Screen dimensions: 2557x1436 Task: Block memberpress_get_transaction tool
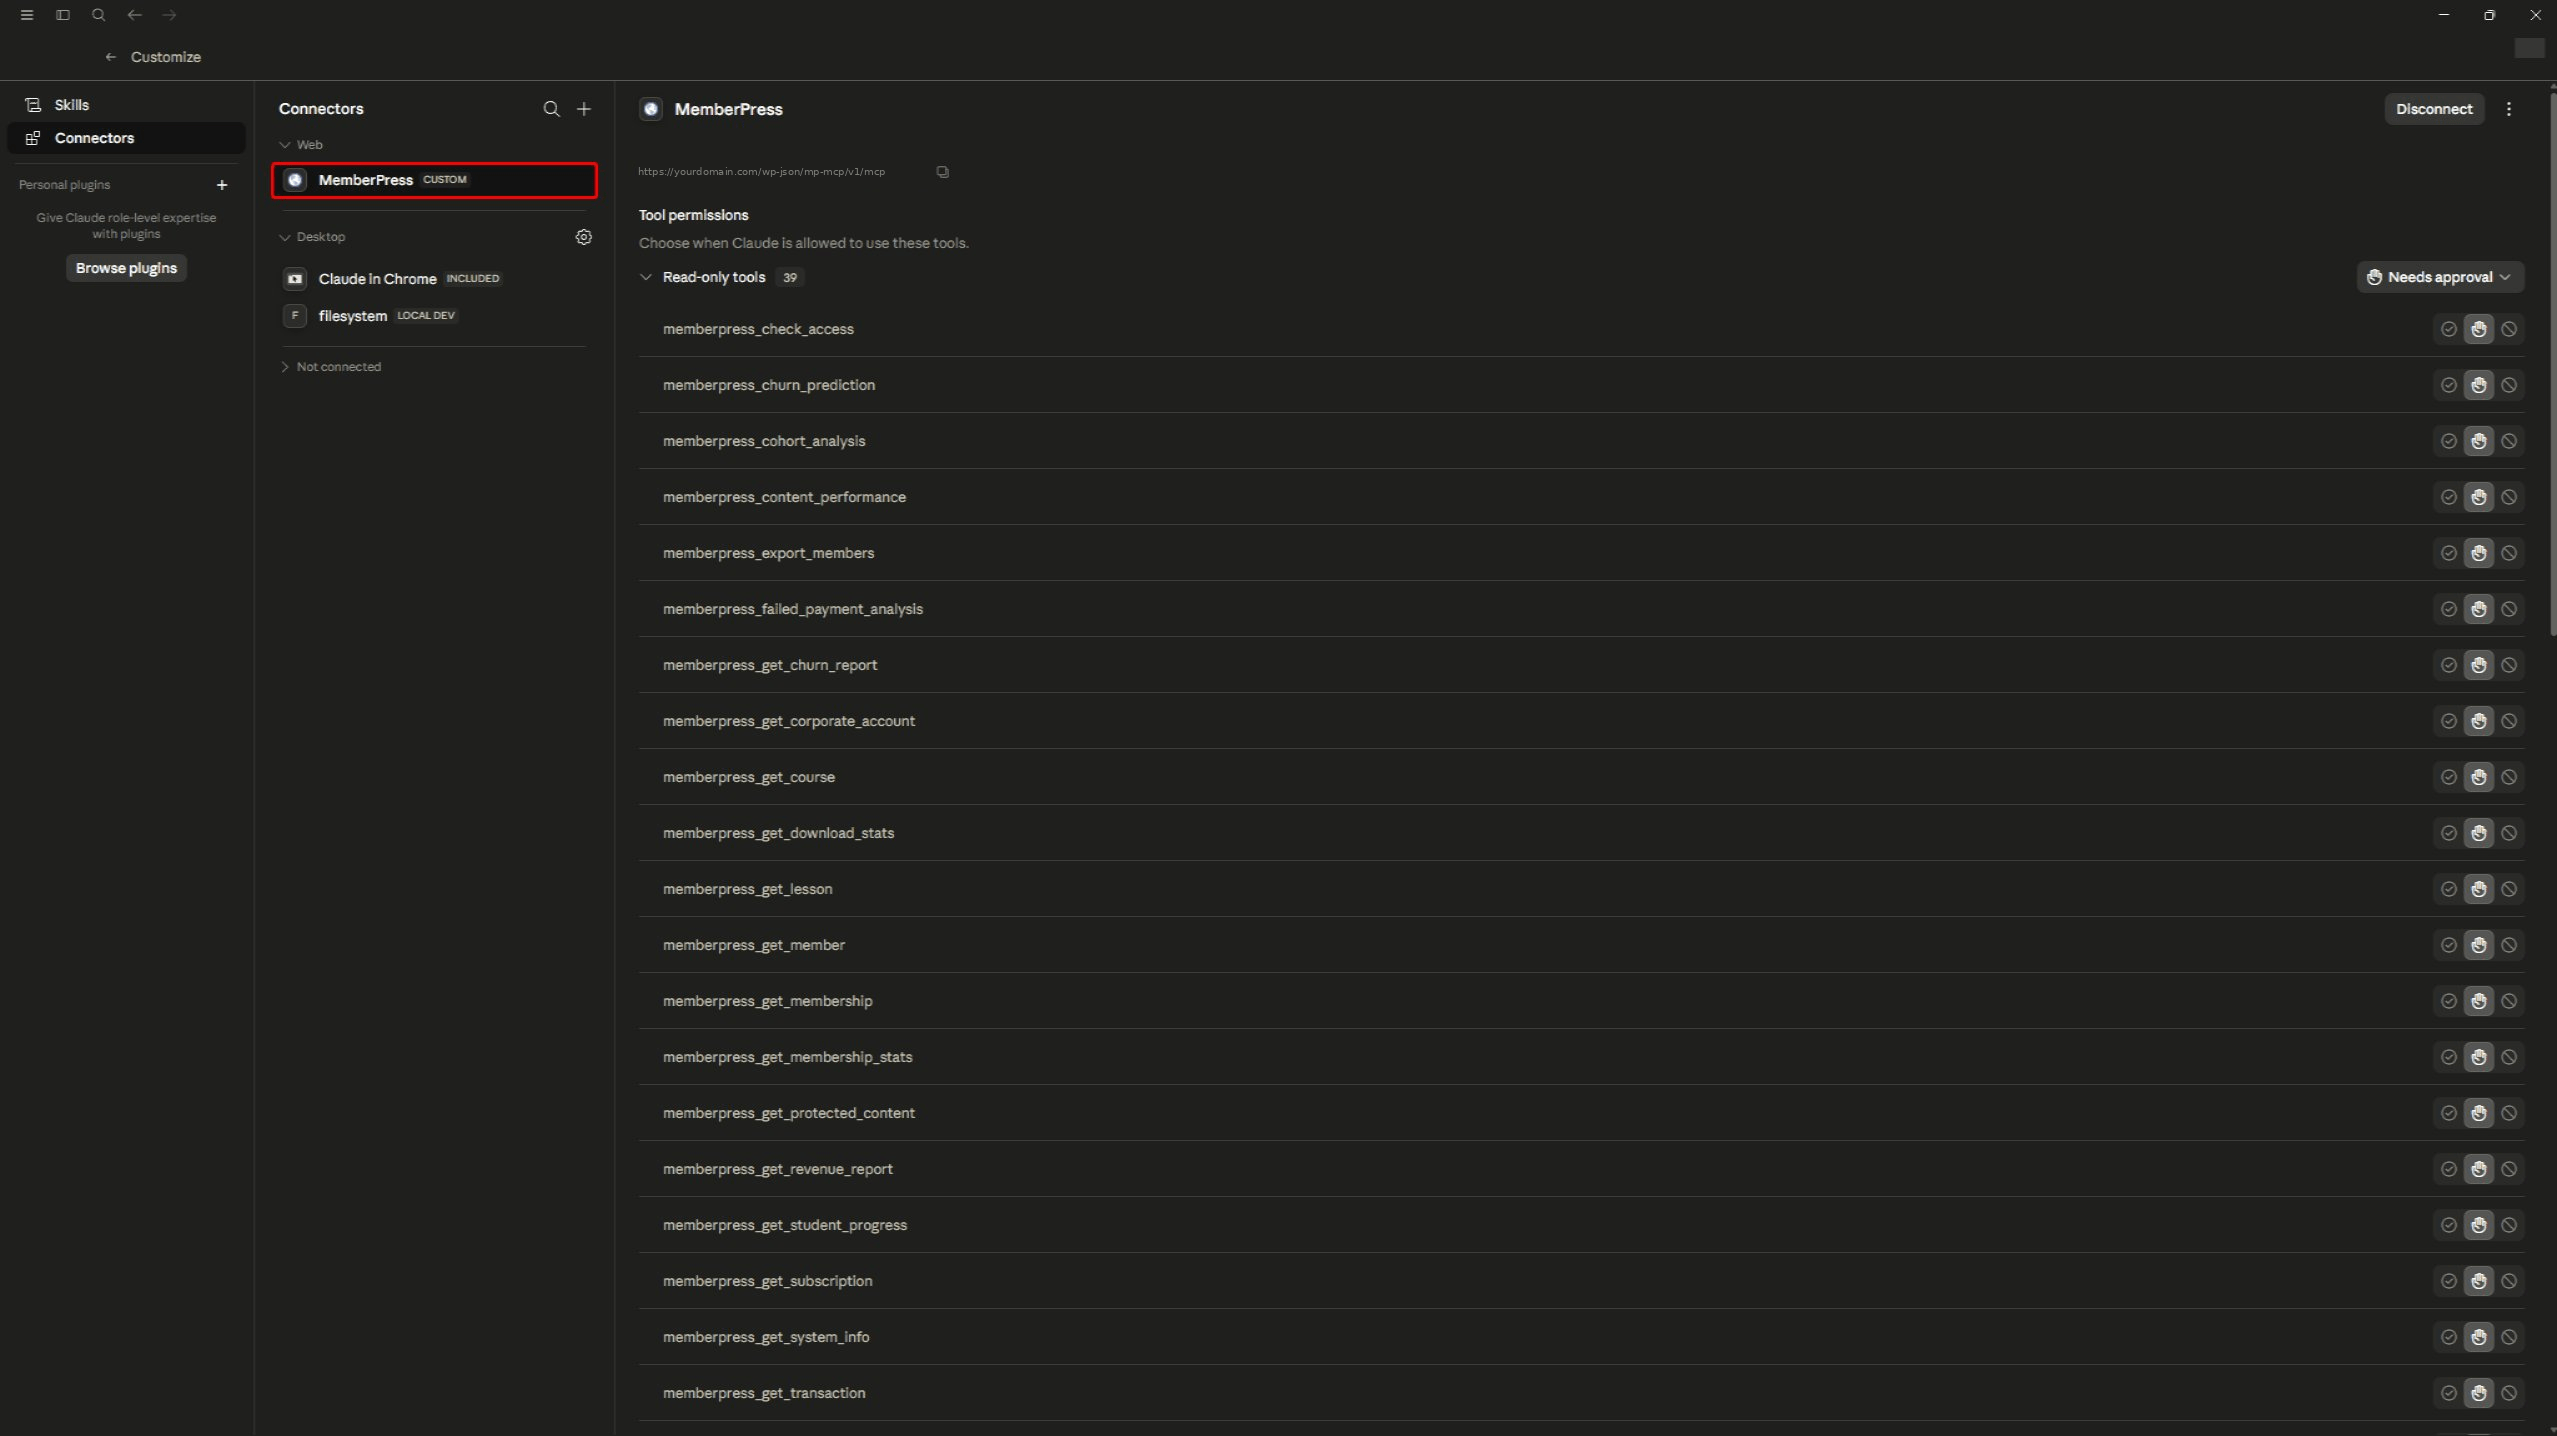(x=2509, y=1393)
